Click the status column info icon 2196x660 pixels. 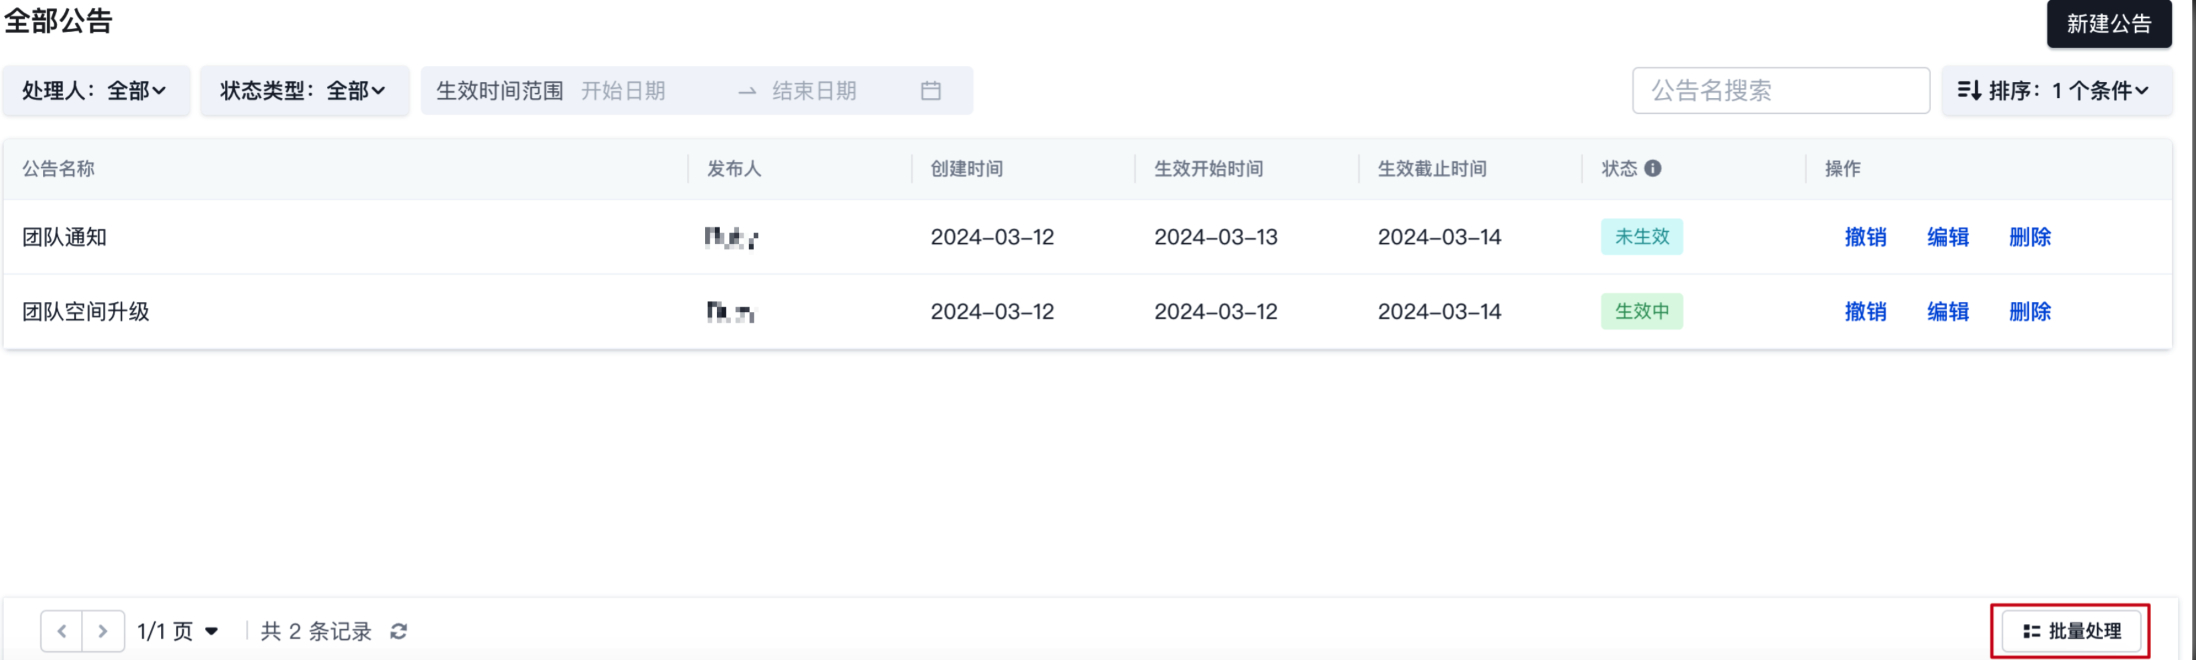coord(1653,168)
